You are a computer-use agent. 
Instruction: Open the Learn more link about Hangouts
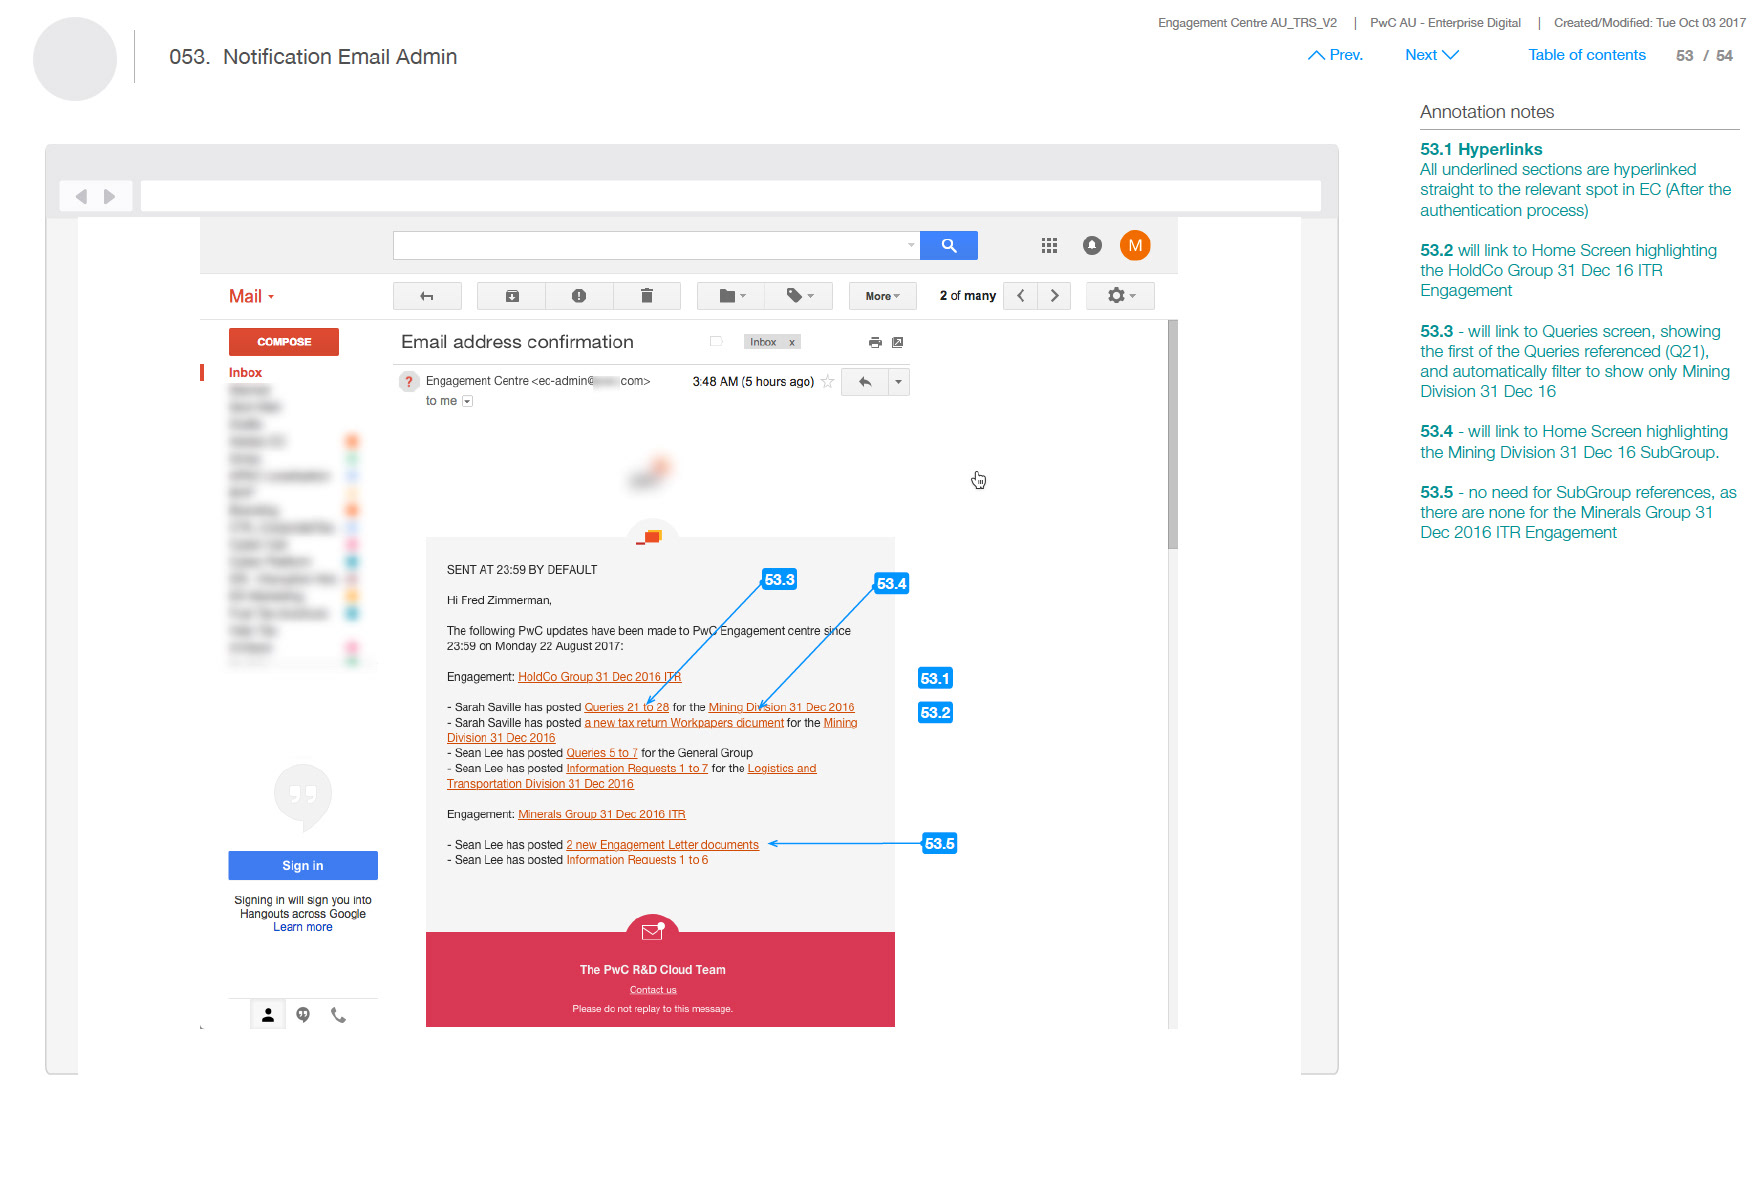coord(303,928)
